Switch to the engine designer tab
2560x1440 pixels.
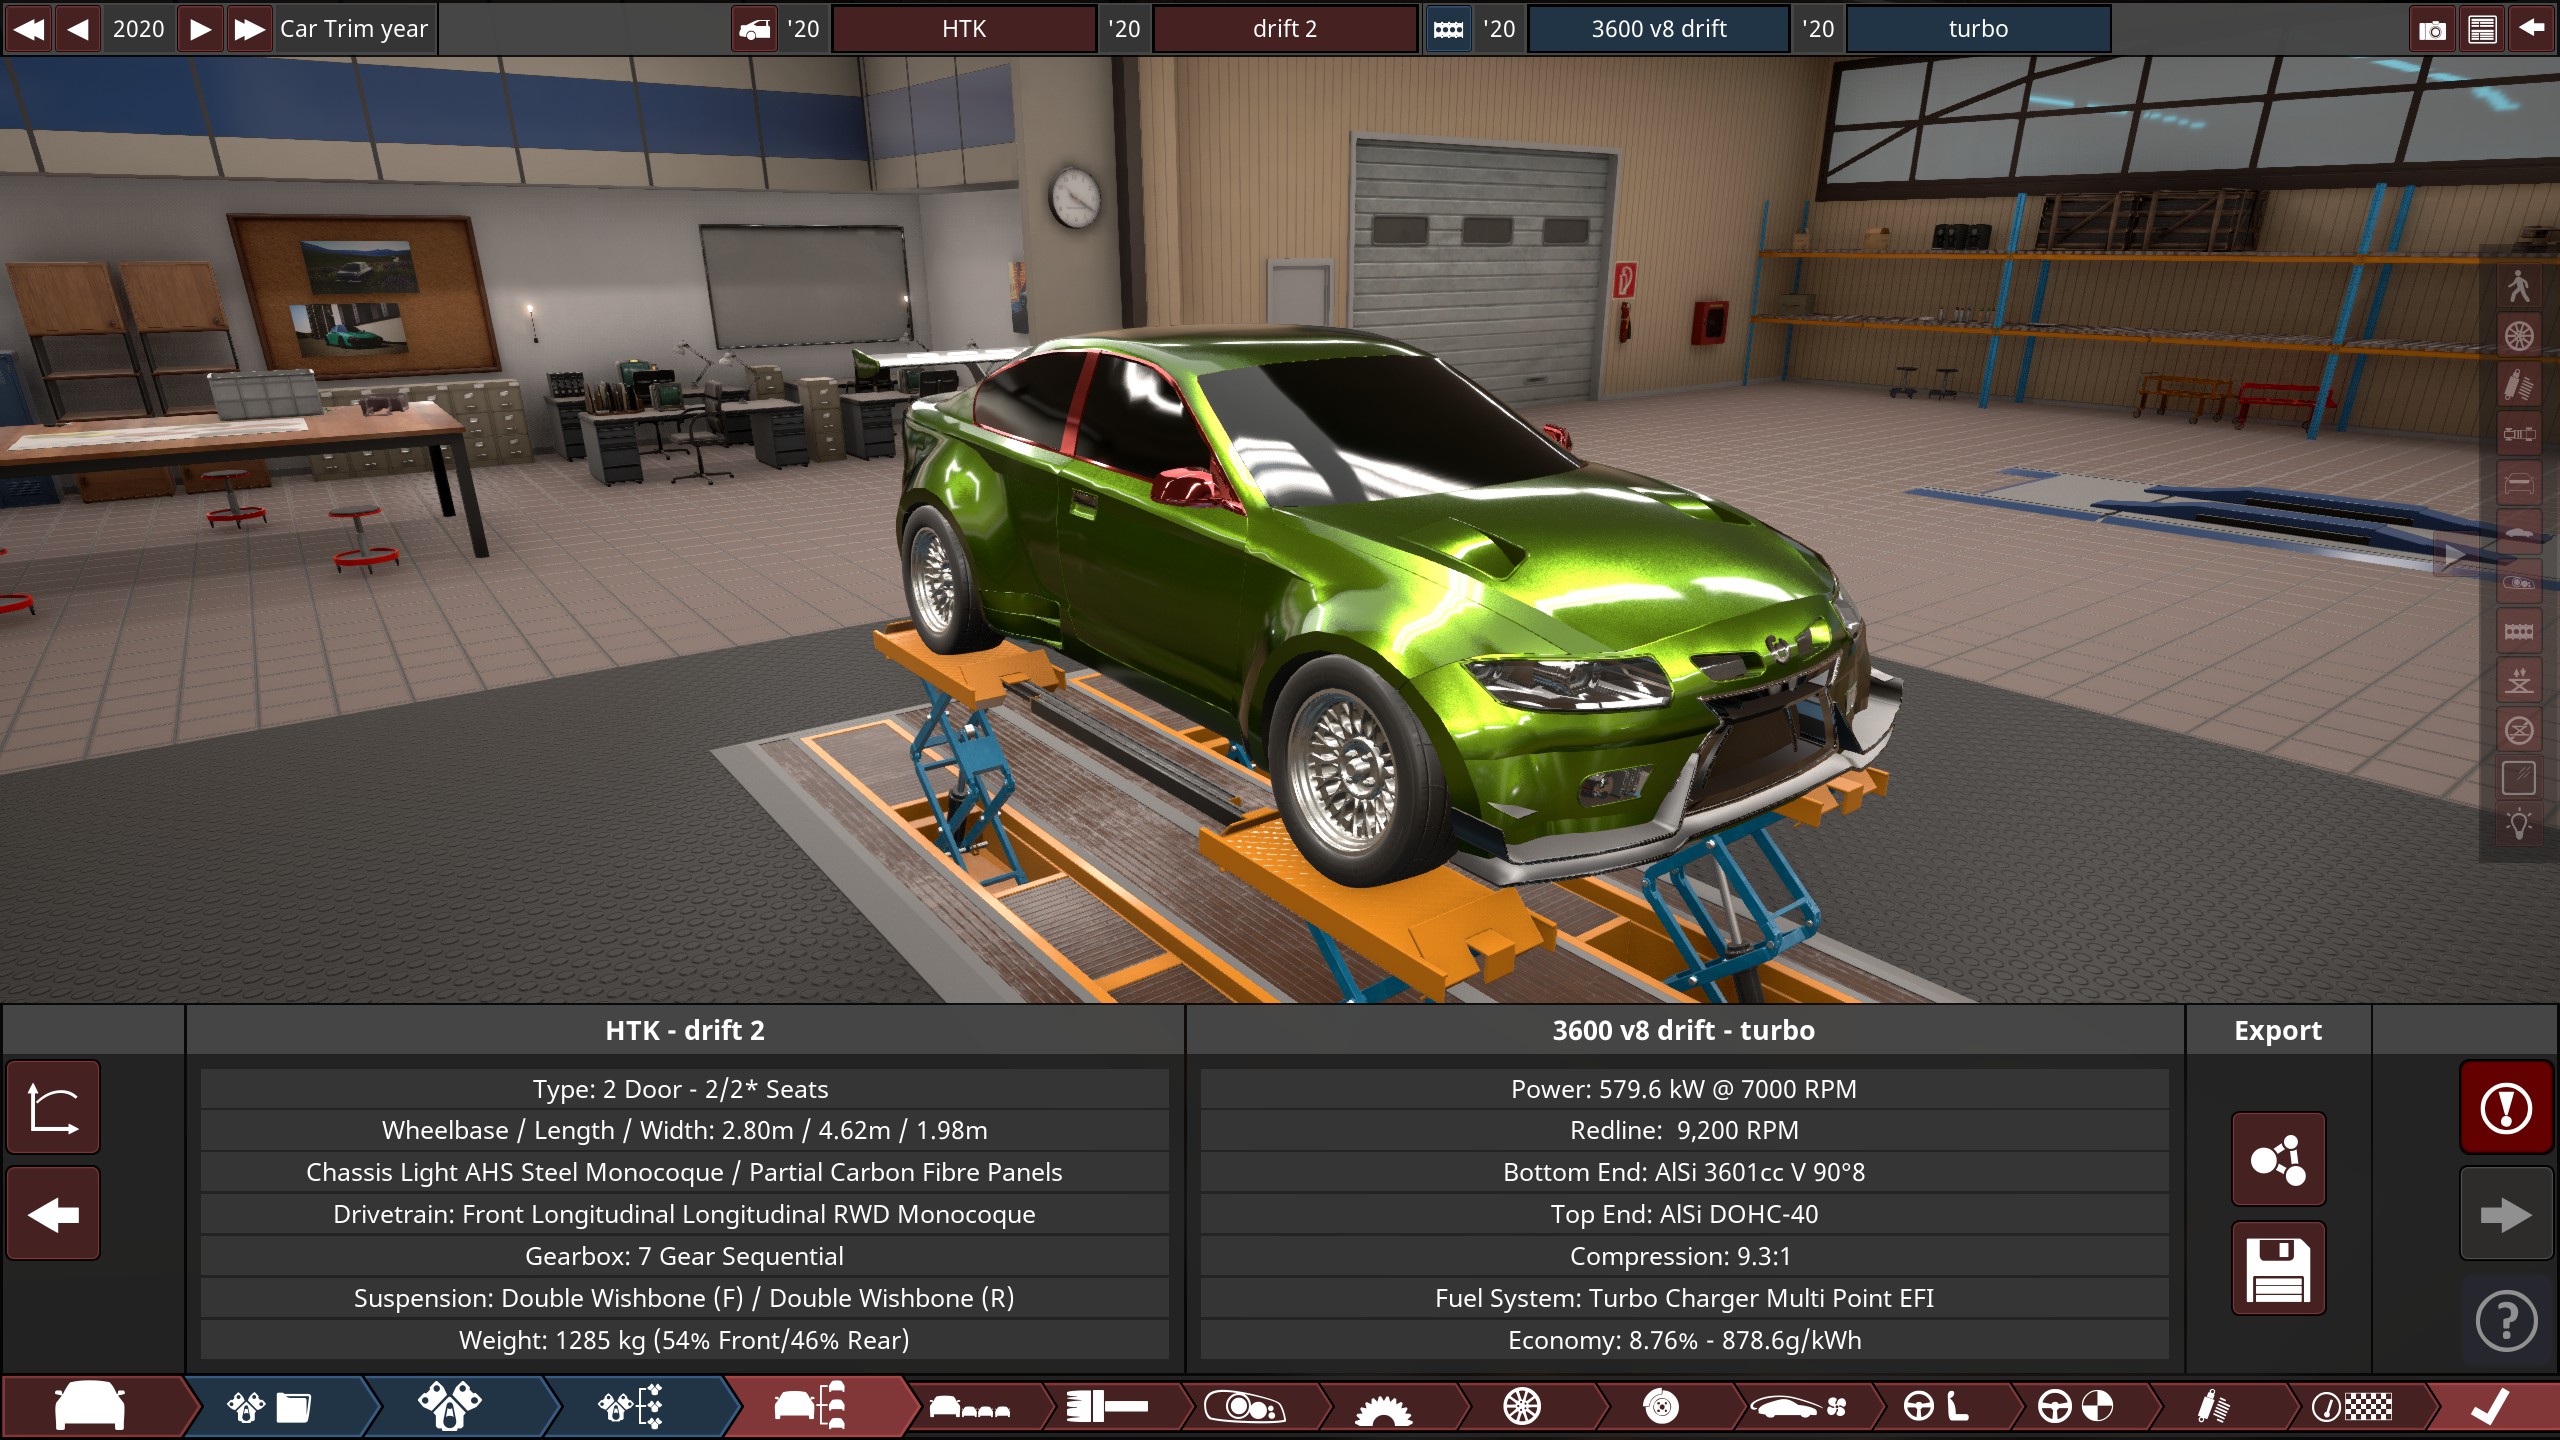click(450, 1407)
